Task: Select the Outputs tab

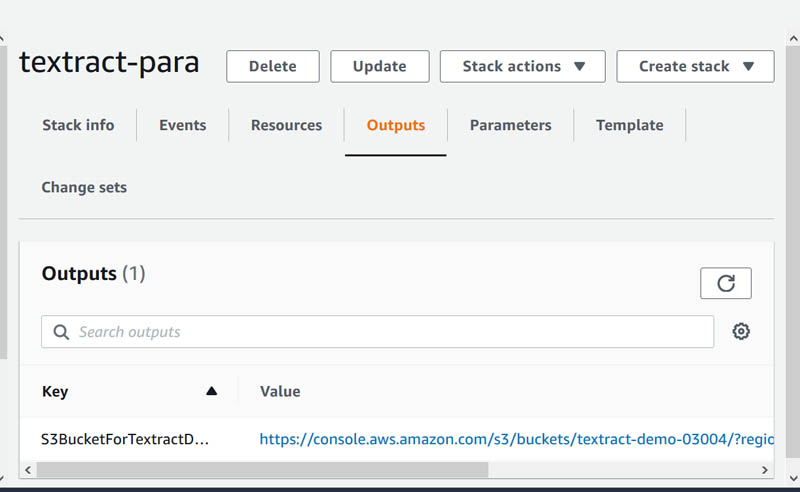Action: [x=395, y=125]
